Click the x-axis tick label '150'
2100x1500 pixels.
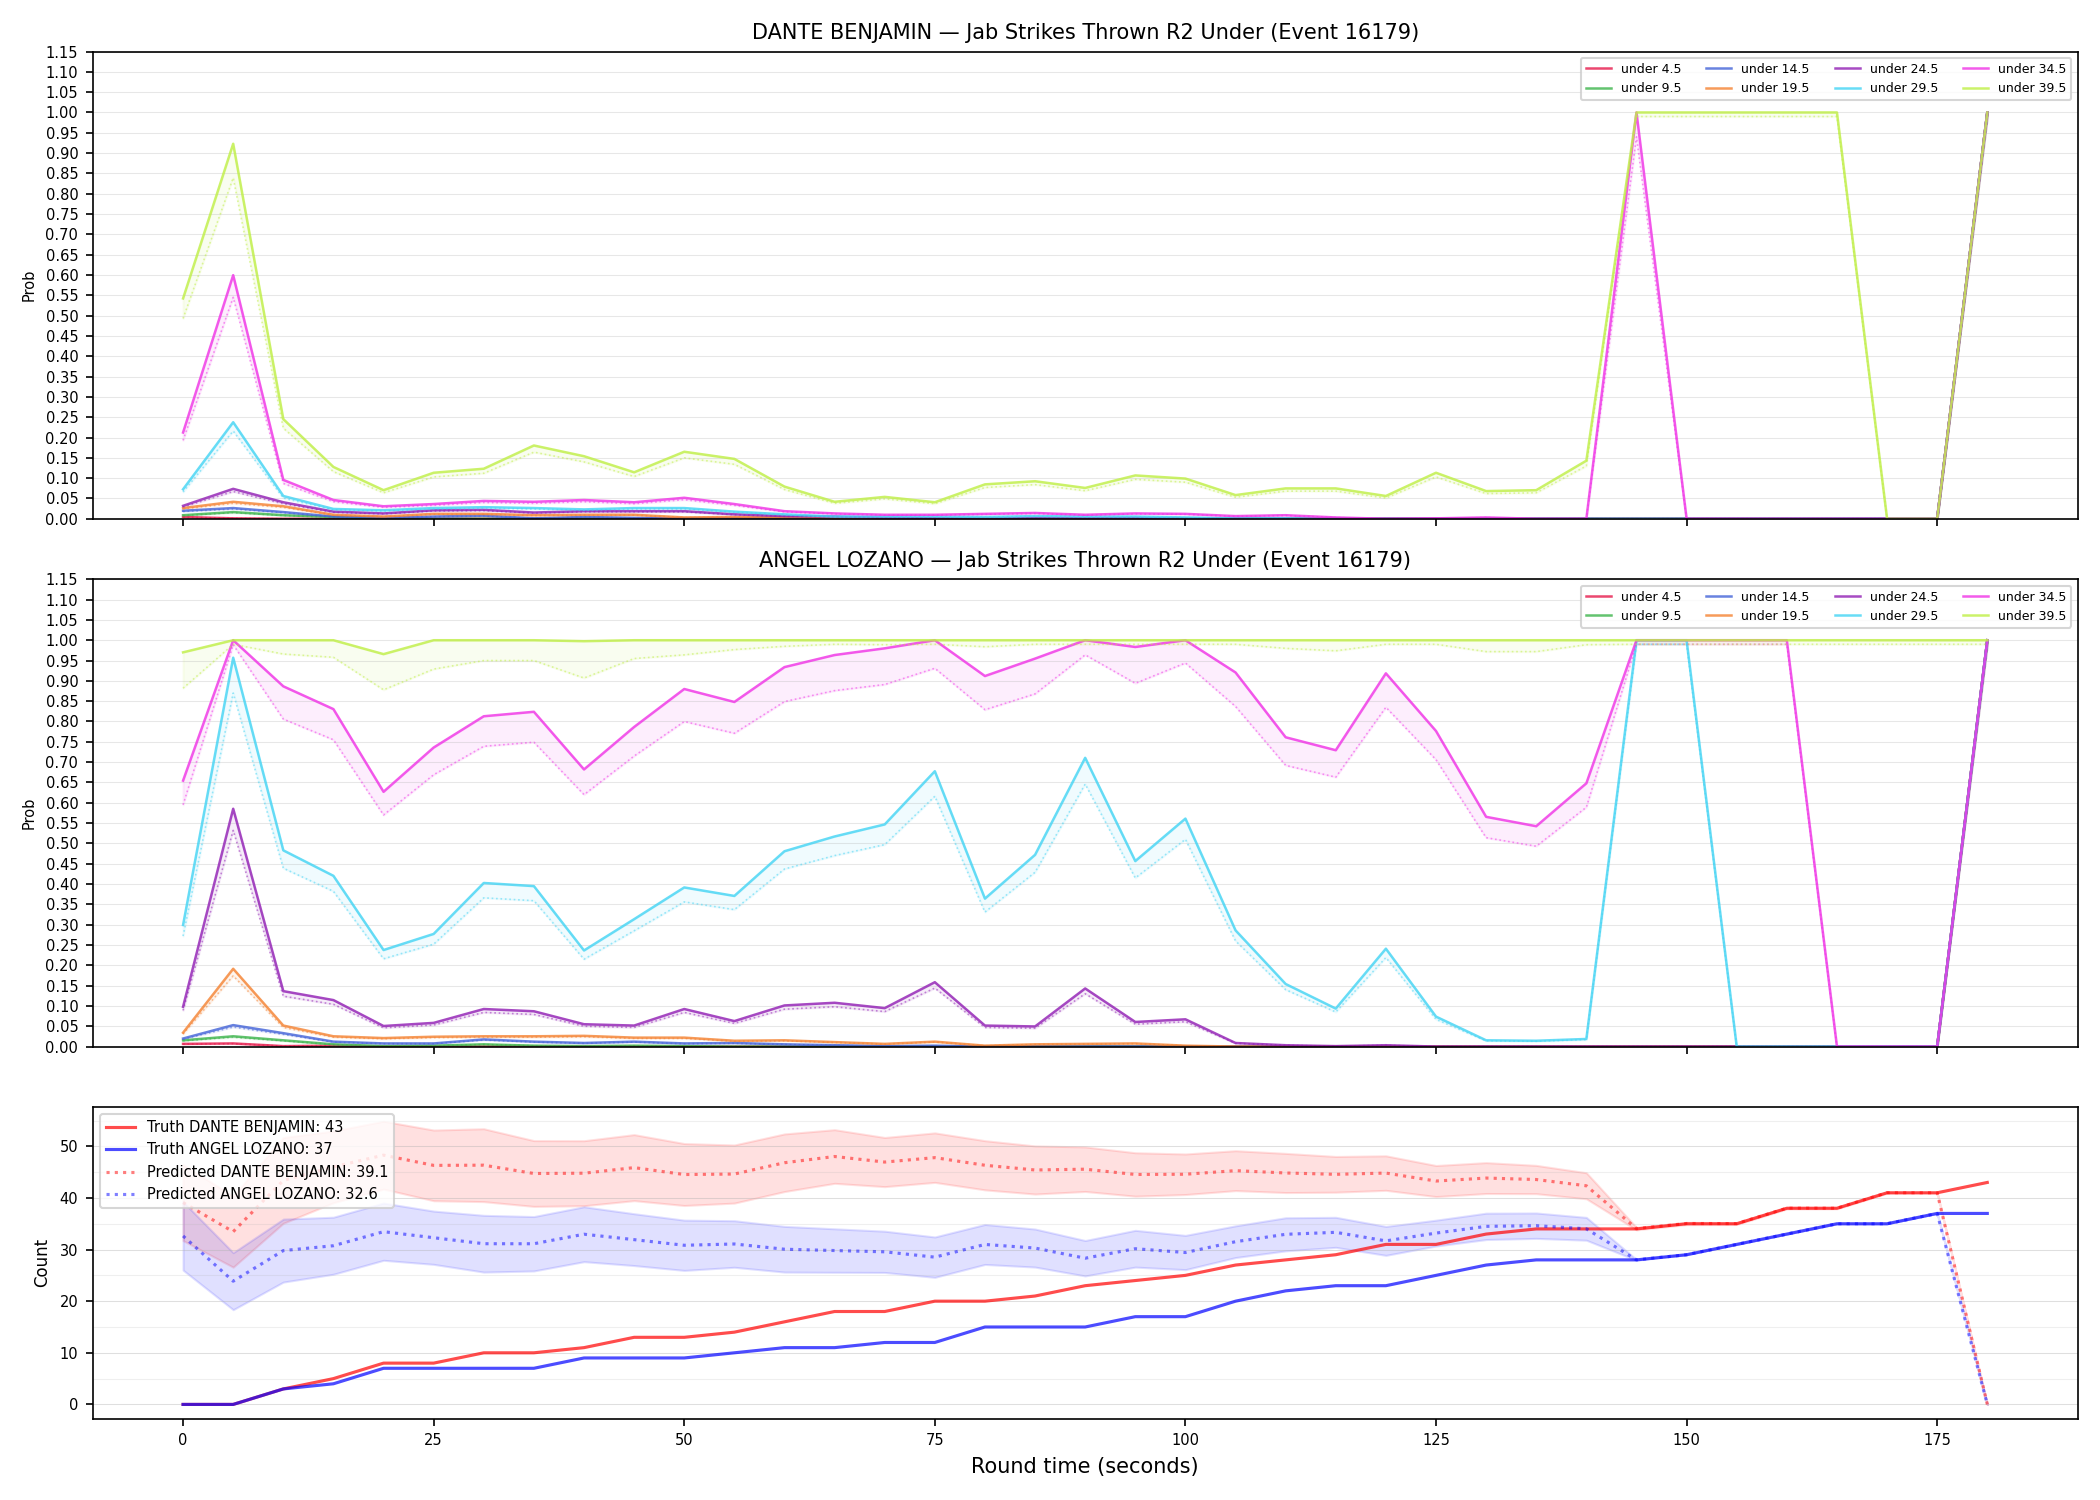1687,1440
